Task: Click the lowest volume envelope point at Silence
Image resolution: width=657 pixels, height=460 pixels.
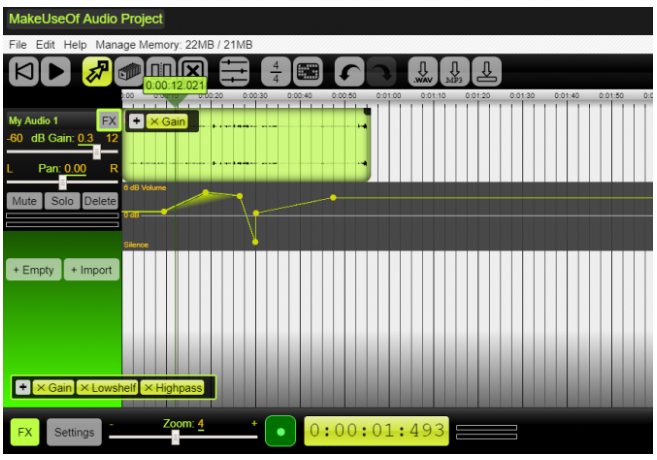Action: (x=255, y=242)
